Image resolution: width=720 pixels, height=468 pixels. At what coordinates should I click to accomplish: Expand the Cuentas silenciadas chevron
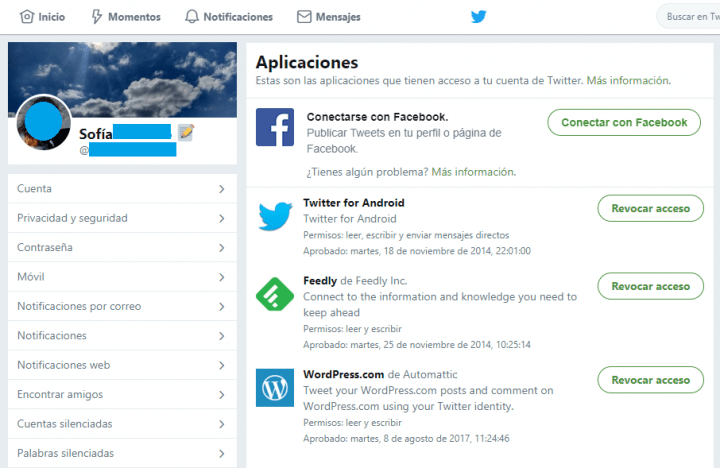point(222,424)
